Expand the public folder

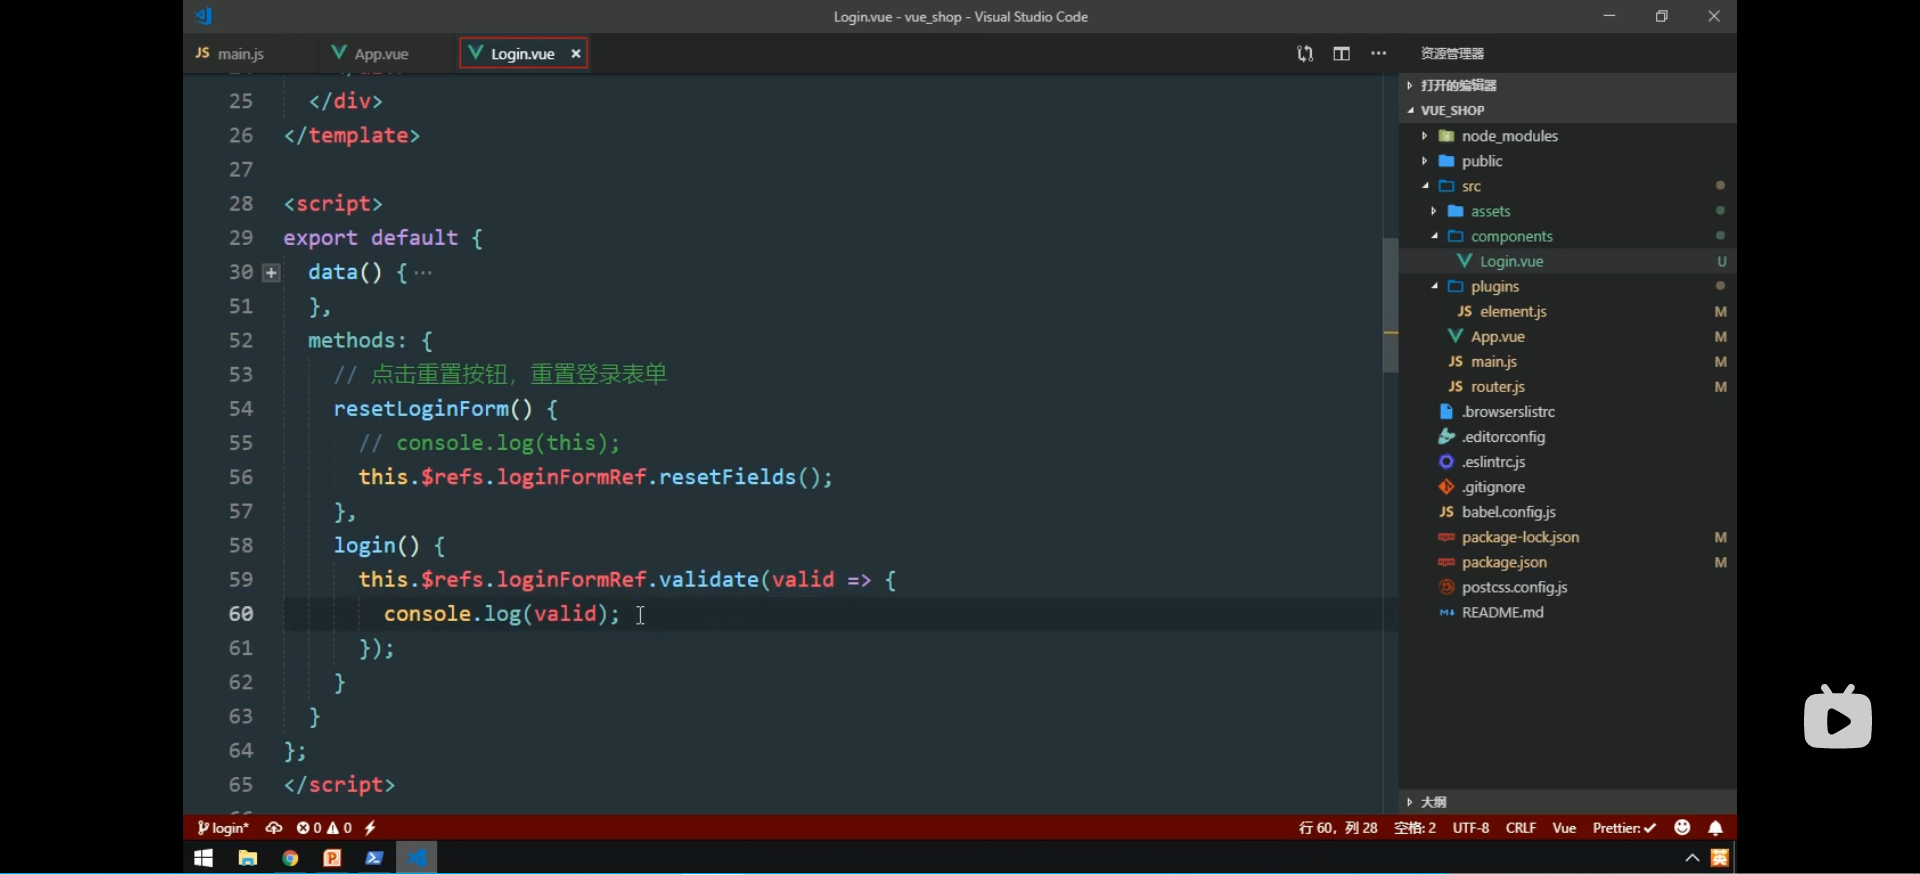[1567, 161]
